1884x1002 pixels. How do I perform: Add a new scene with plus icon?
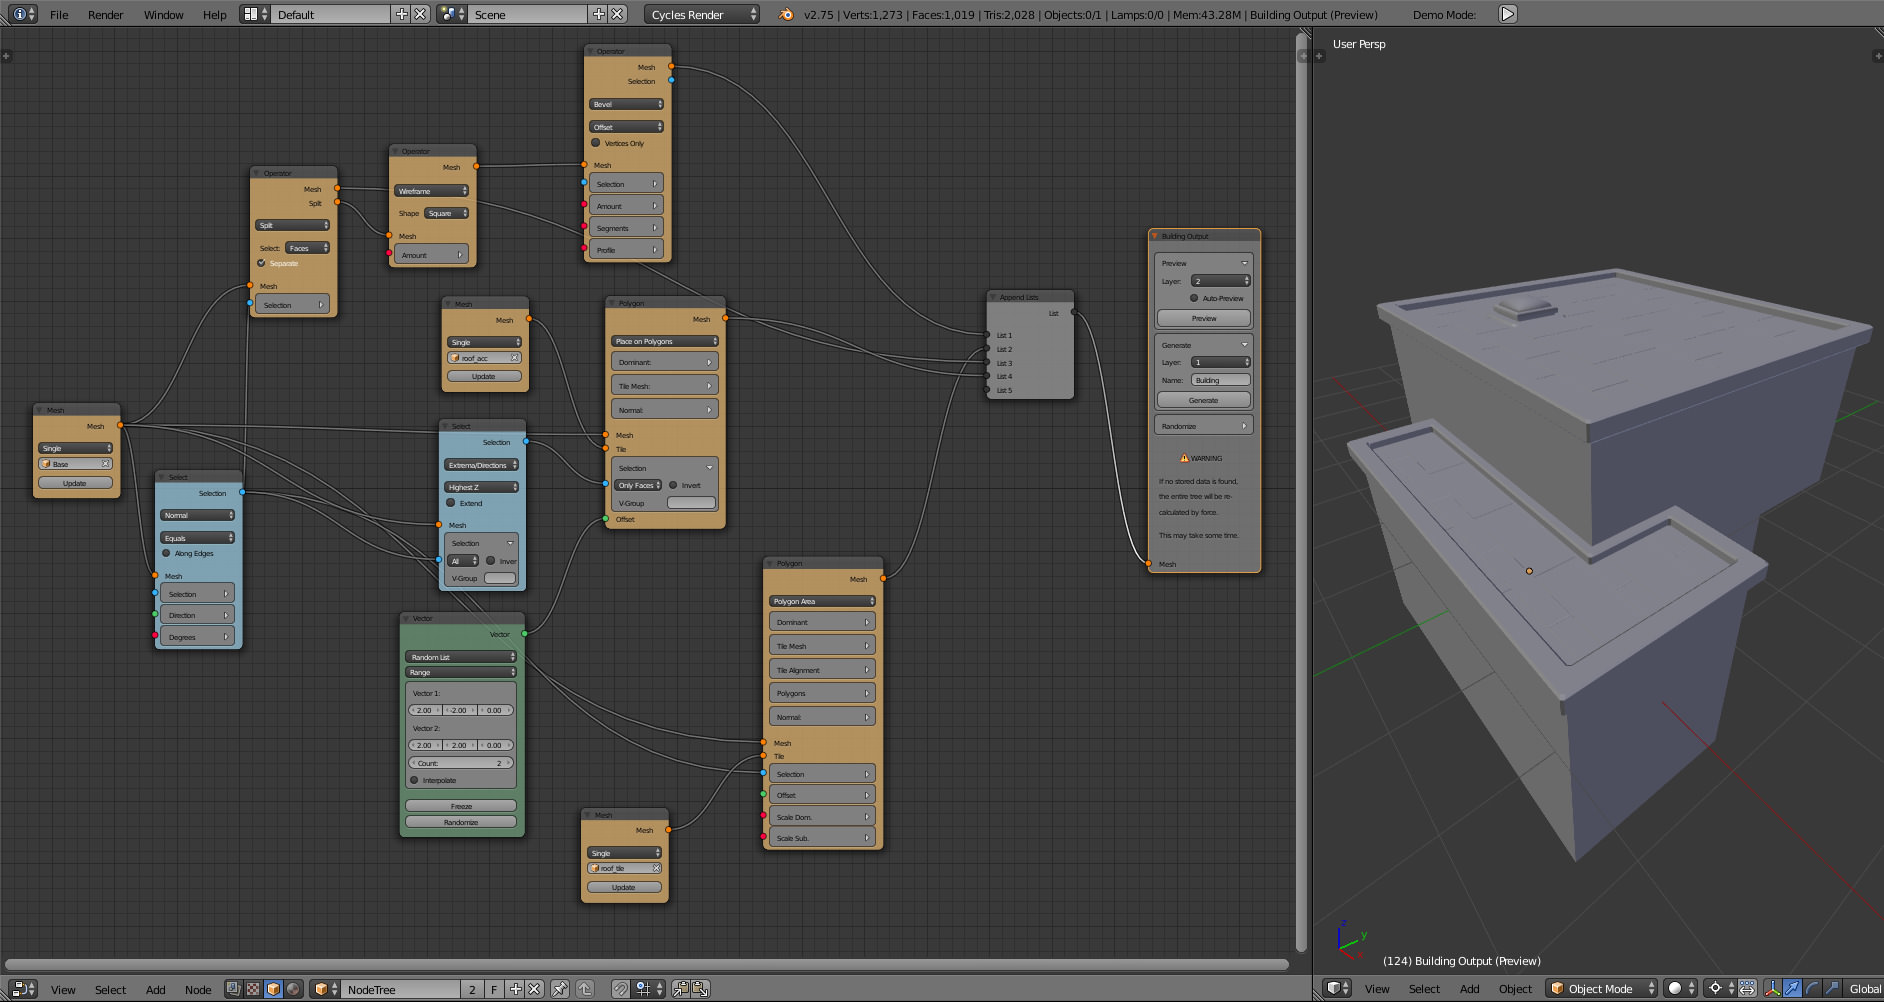pos(598,14)
